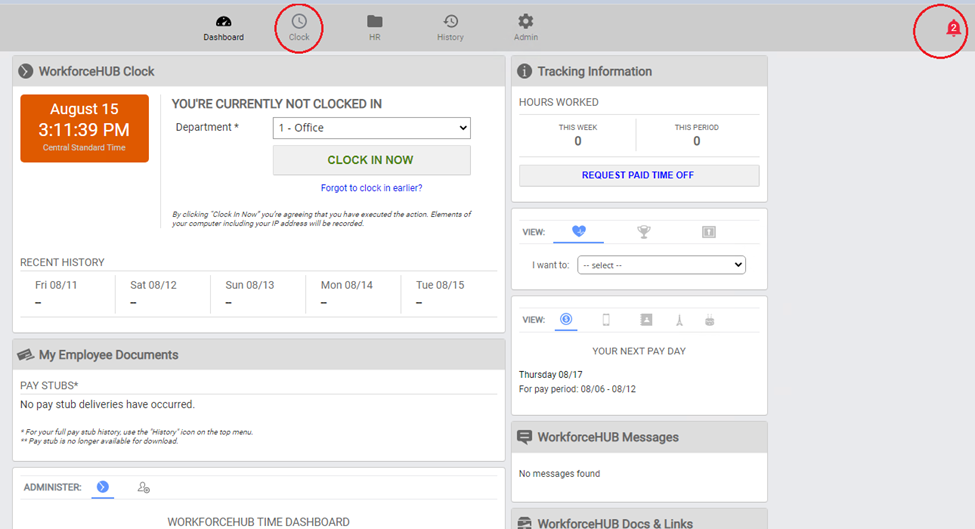Image resolution: width=975 pixels, height=529 pixels.
Task: Click the PAY STUBS heading
Action: pyautogui.click(x=49, y=385)
